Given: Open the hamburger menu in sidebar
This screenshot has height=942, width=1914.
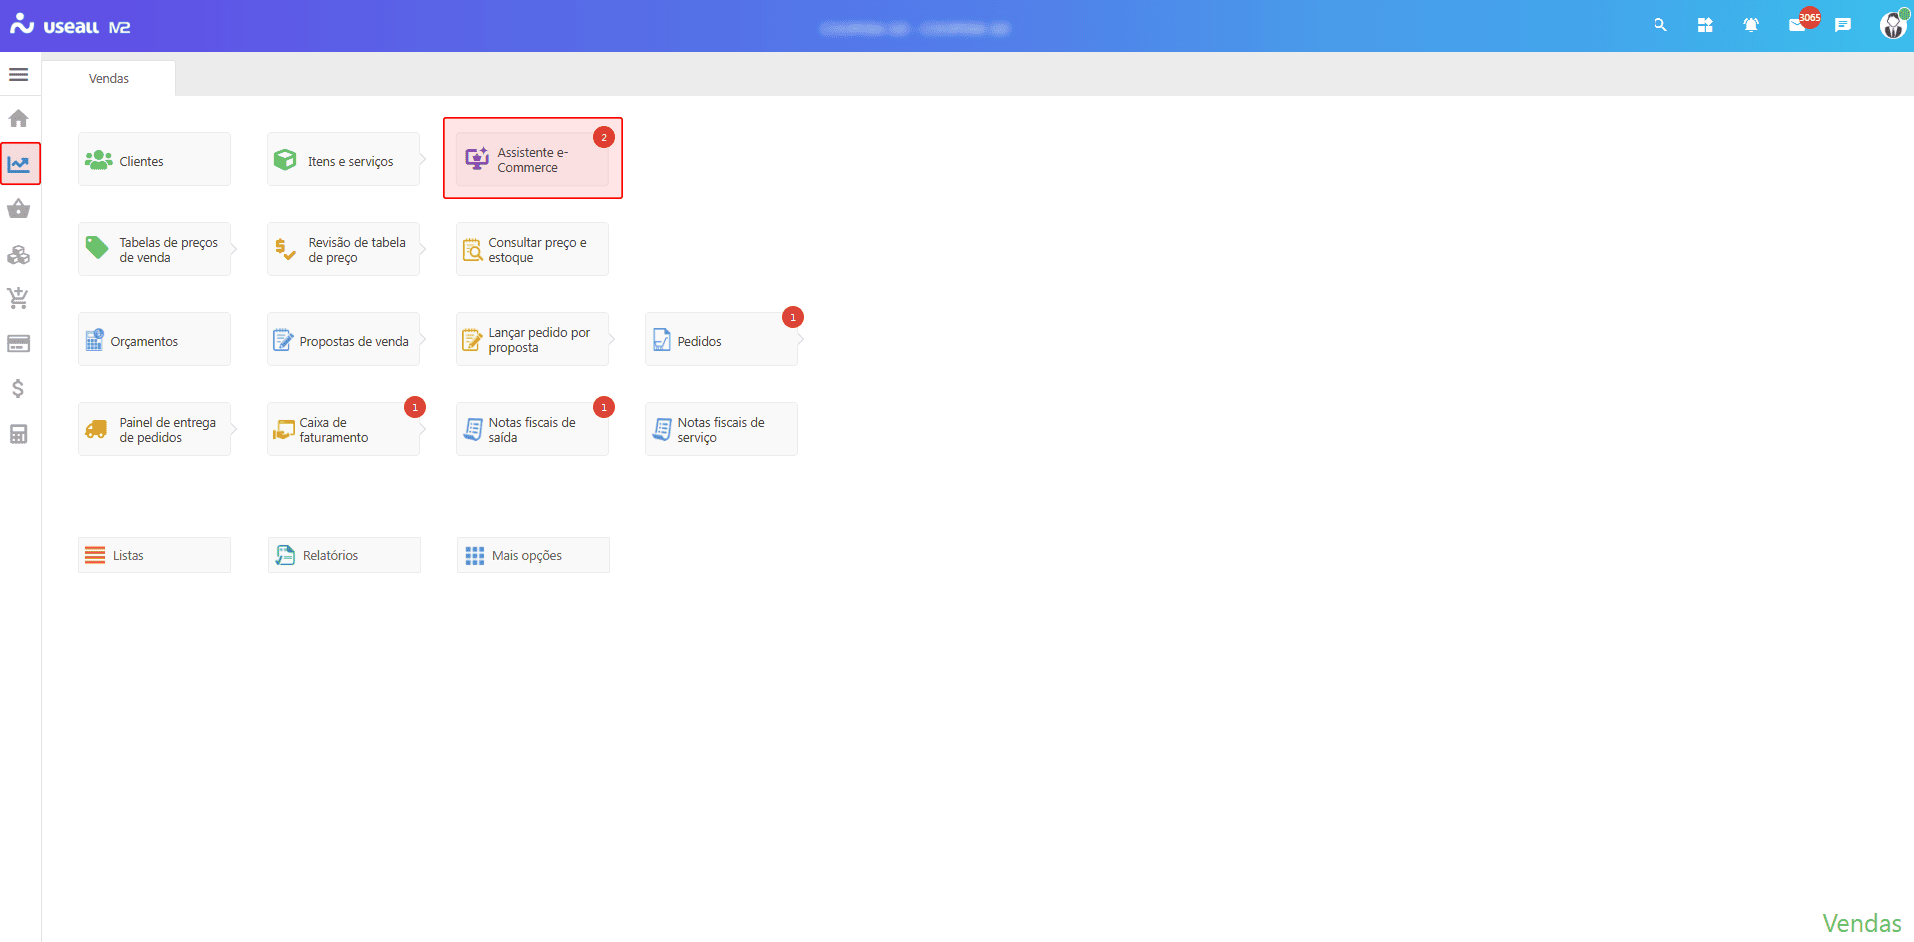Looking at the screenshot, I should tap(18, 75).
